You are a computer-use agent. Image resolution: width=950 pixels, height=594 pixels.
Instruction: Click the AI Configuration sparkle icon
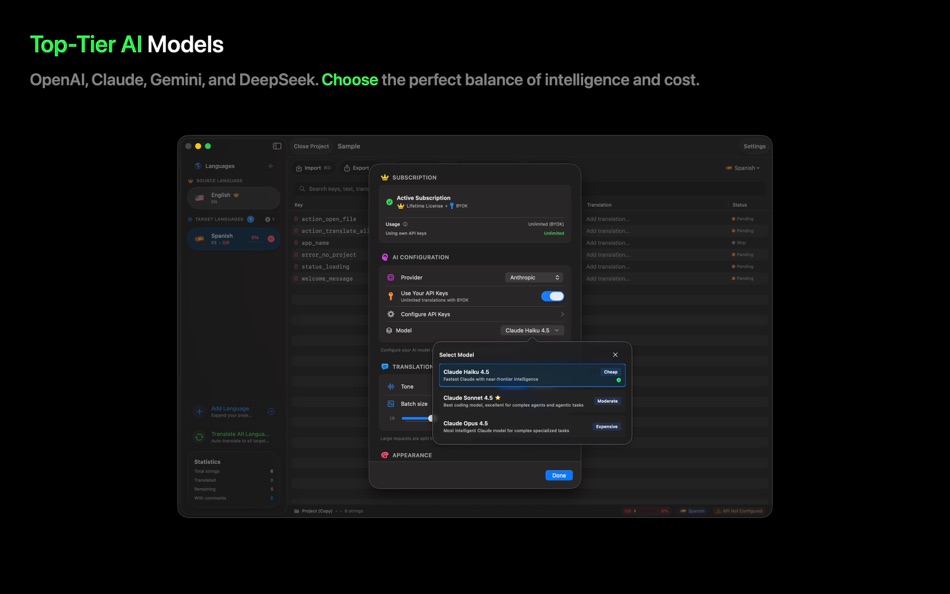(x=384, y=257)
